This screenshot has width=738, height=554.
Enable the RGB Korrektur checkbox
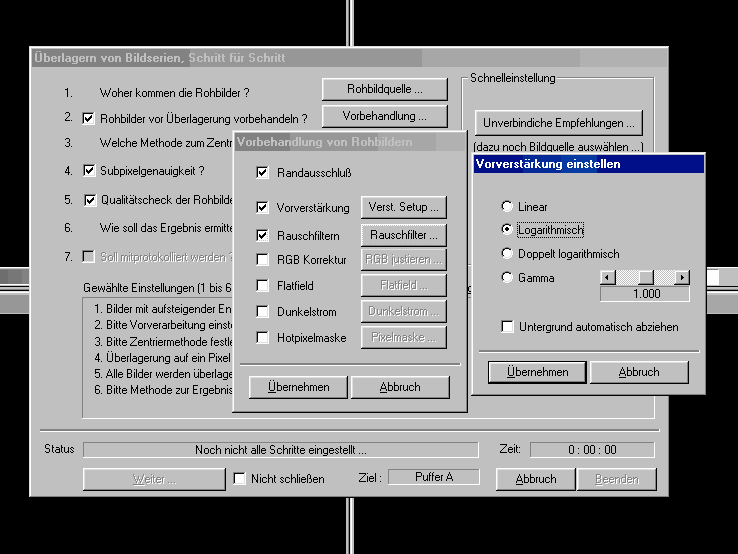(x=263, y=260)
